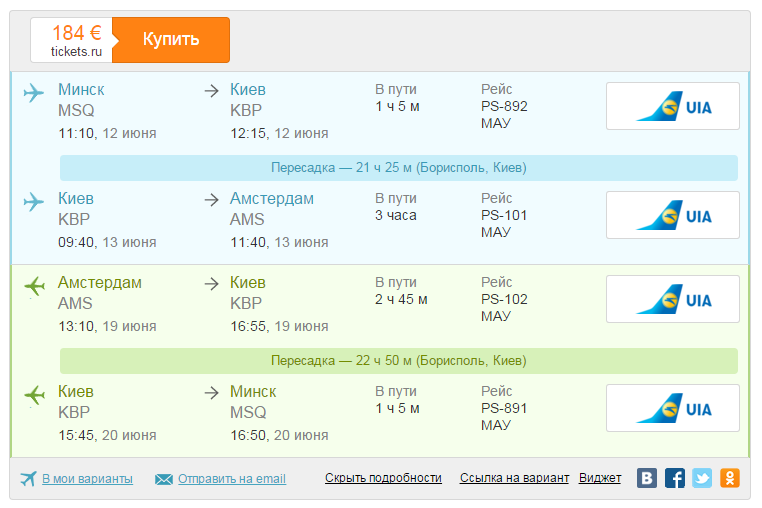Click the blue plane icon for Минск departure
Screen dimensions: 762x508
34,93
